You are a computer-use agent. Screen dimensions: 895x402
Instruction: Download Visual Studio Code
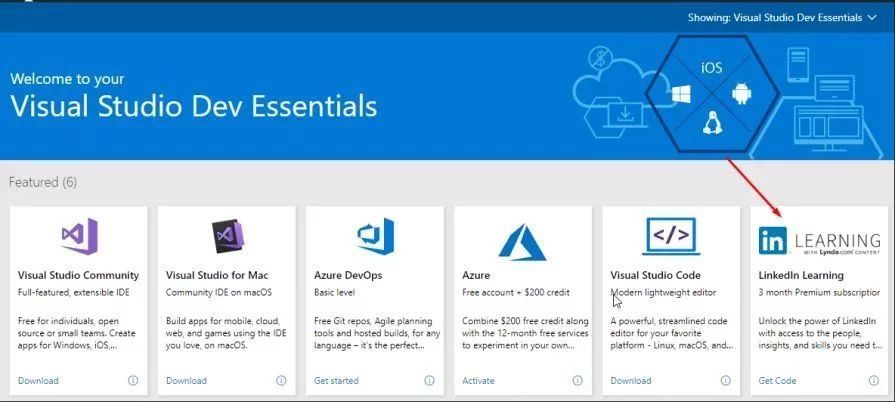click(630, 381)
